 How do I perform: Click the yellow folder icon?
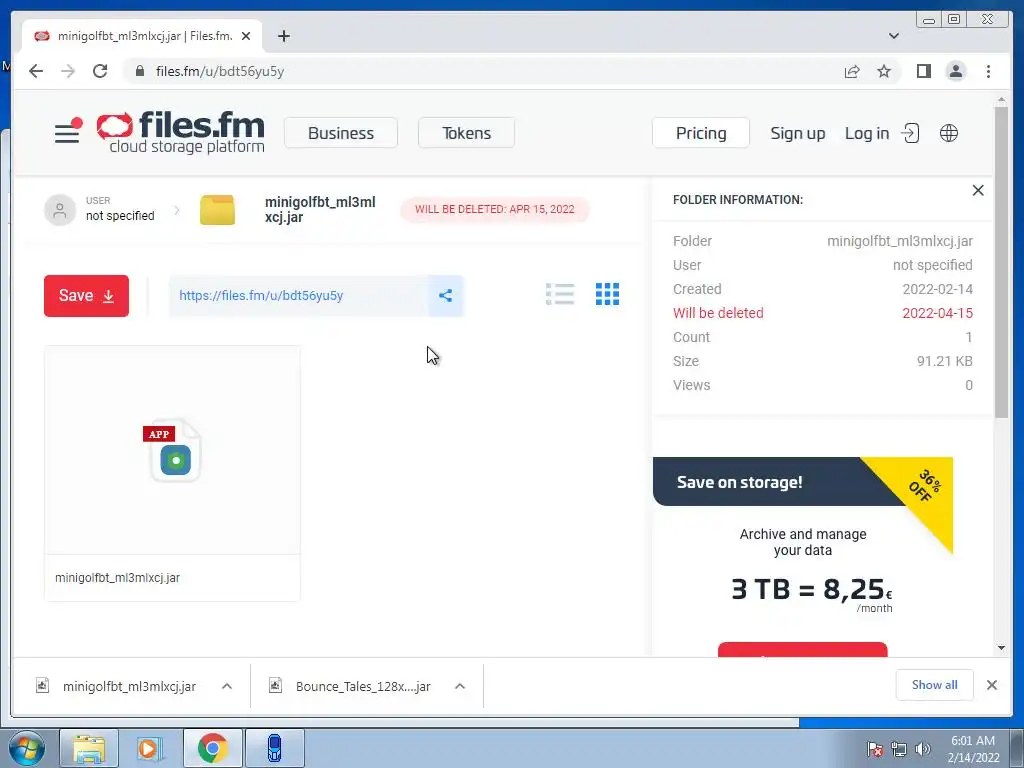pos(217,210)
